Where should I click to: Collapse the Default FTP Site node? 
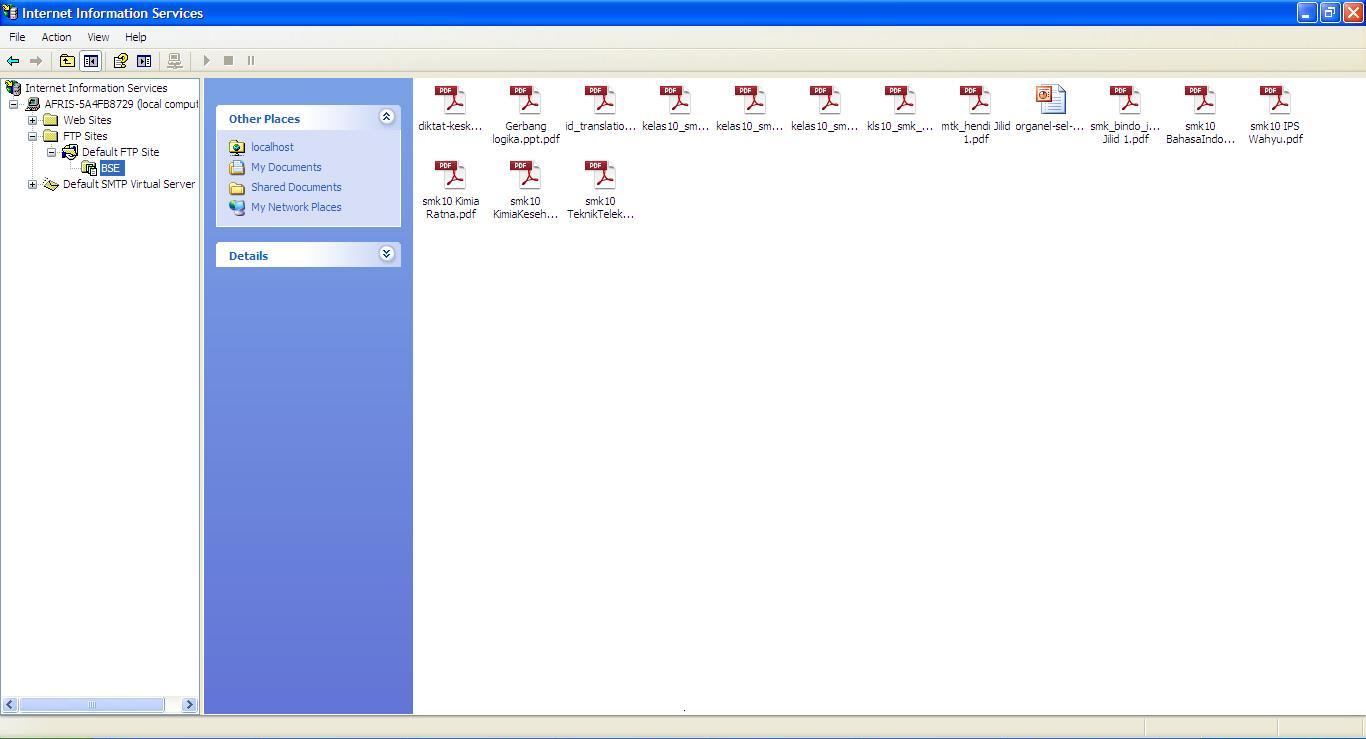[51, 152]
